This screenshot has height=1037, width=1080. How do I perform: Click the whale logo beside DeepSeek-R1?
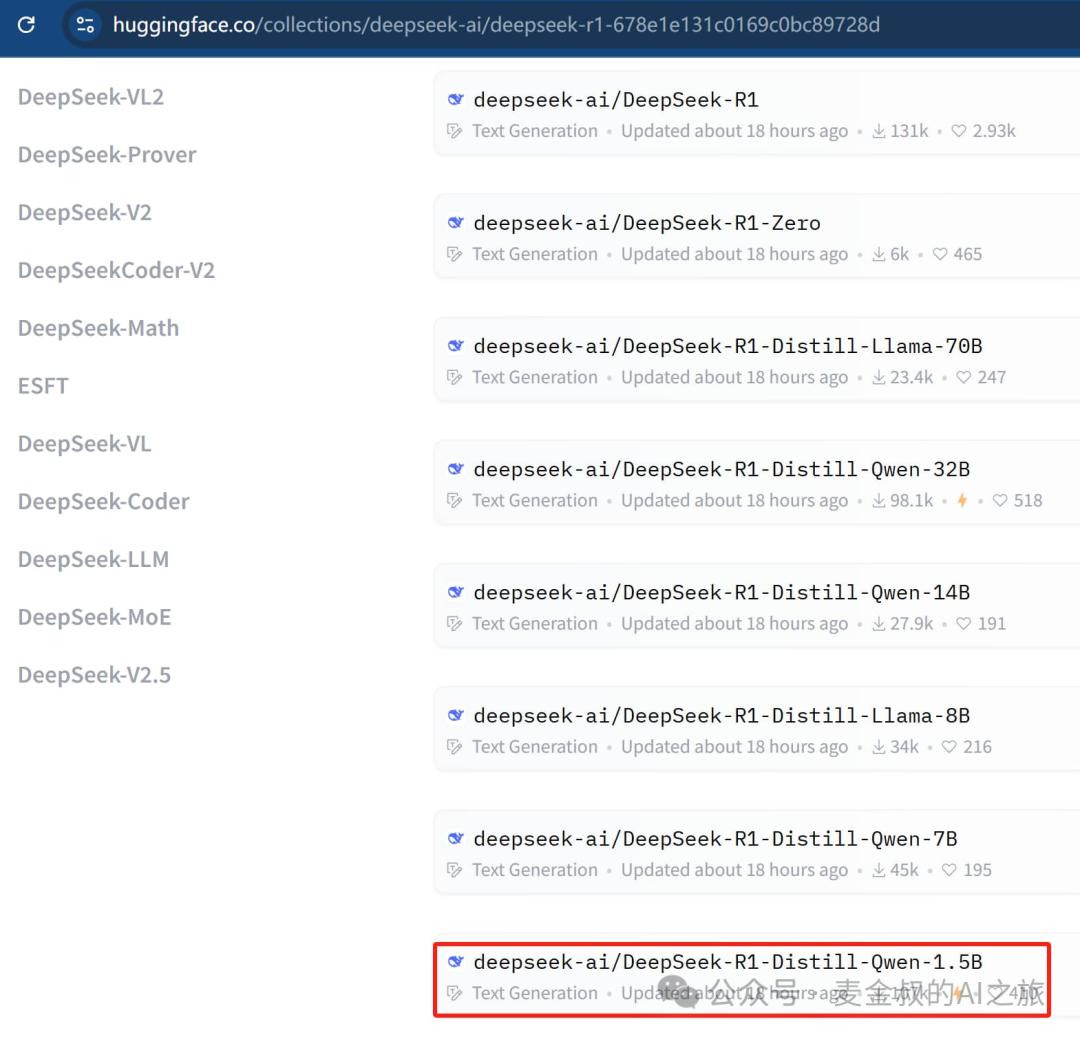click(455, 100)
